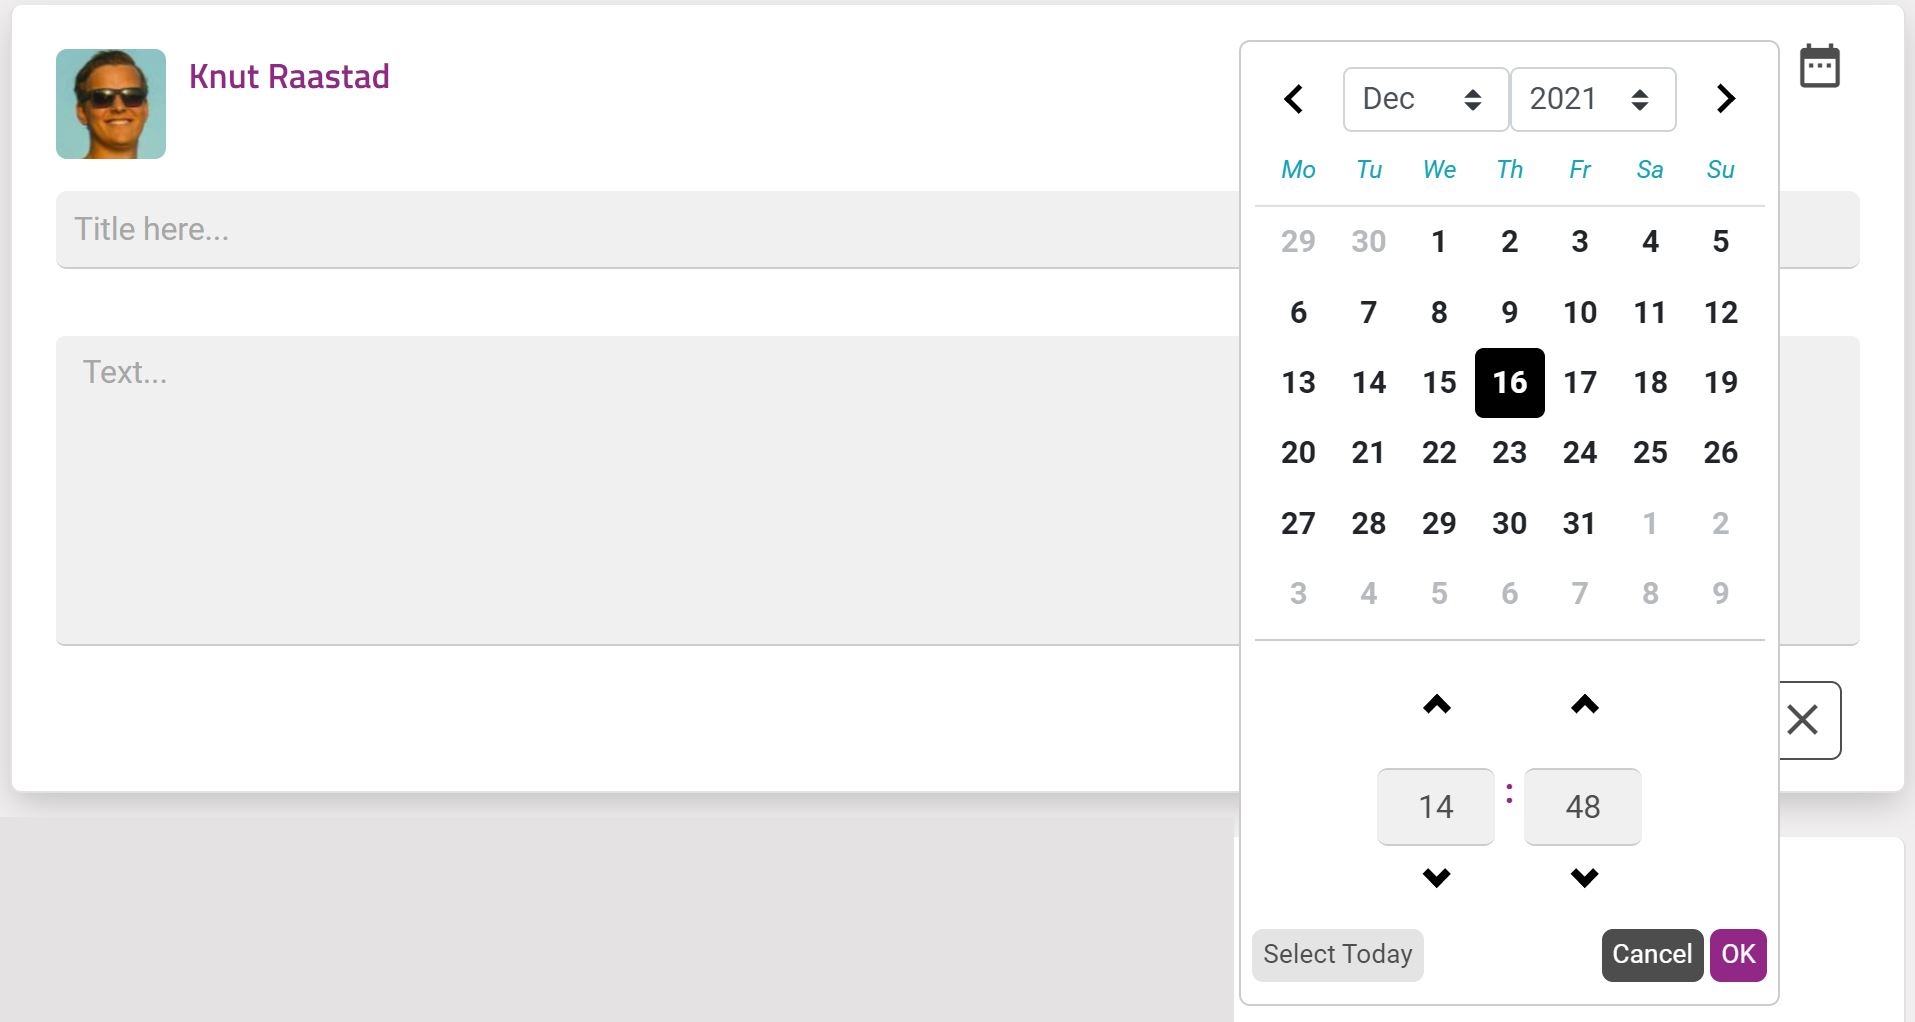Decrease the hour with down chevron
Screen dimensions: 1915x1022
click(x=1436, y=878)
